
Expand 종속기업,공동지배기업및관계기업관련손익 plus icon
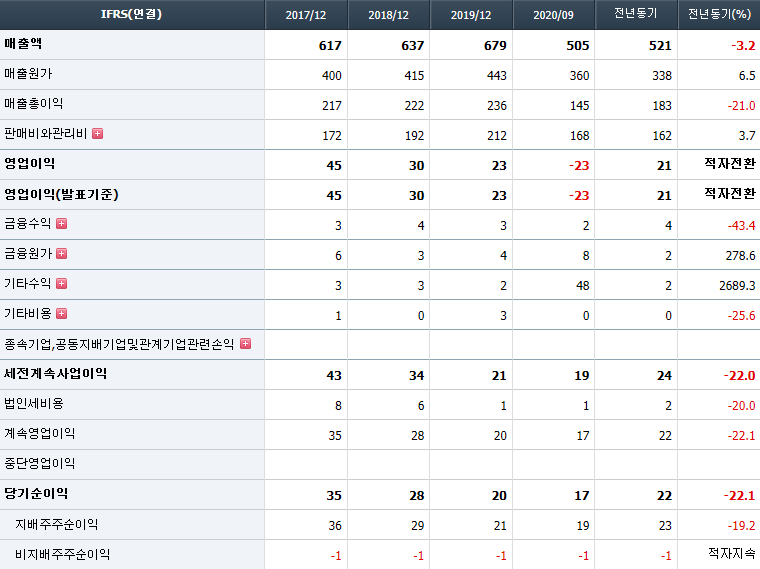246,344
